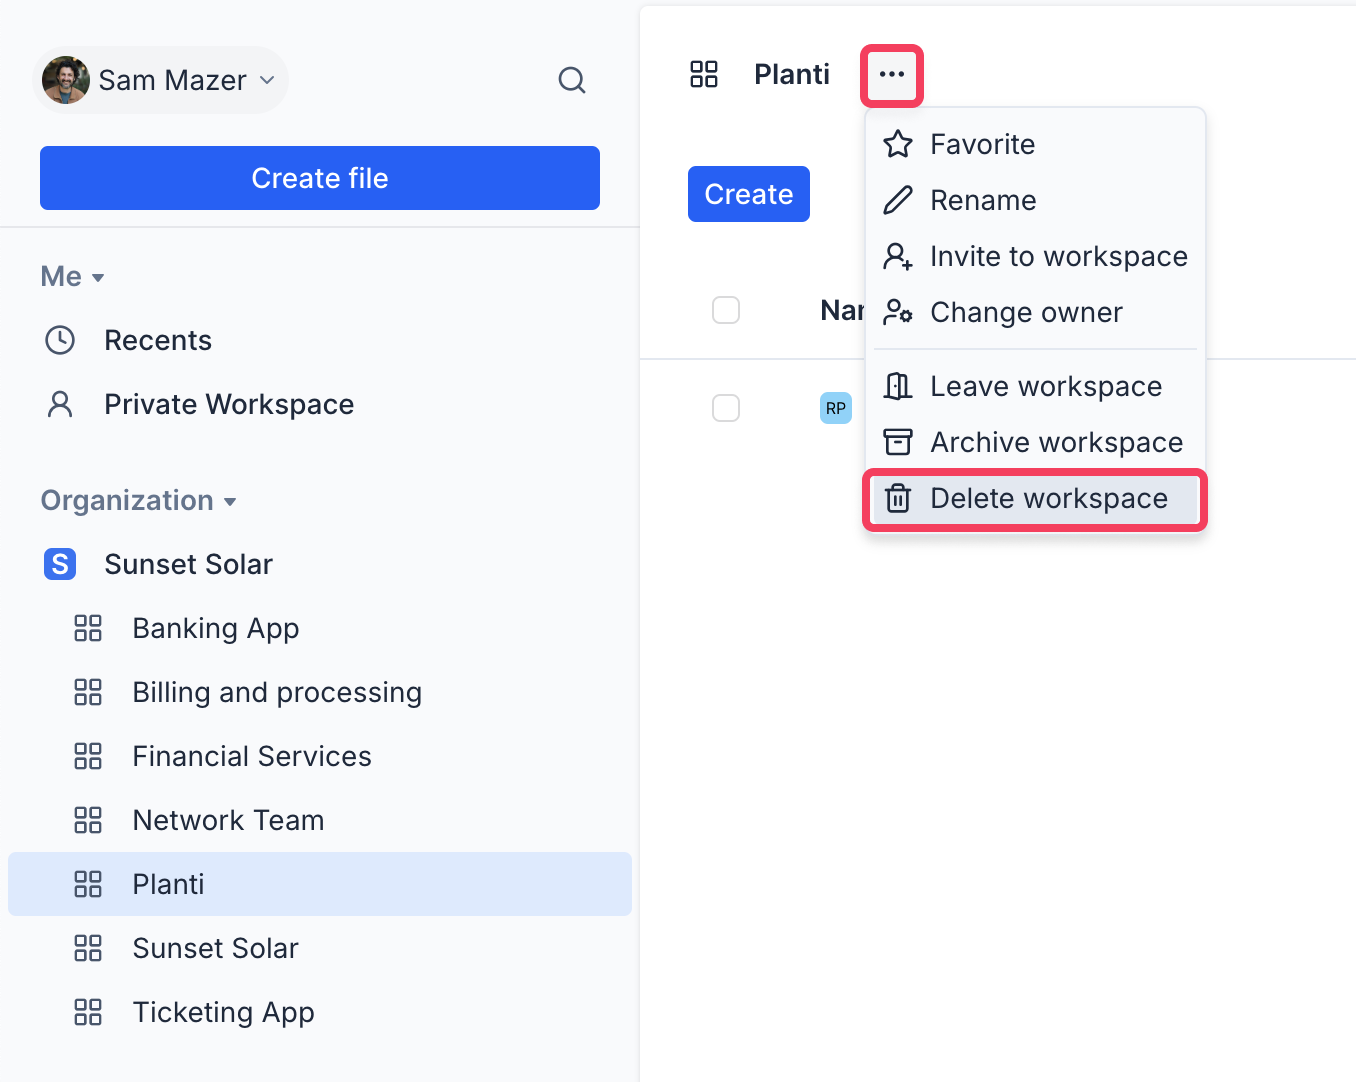Click the search magnifier icon
The height and width of the screenshot is (1082, 1356).
(571, 80)
